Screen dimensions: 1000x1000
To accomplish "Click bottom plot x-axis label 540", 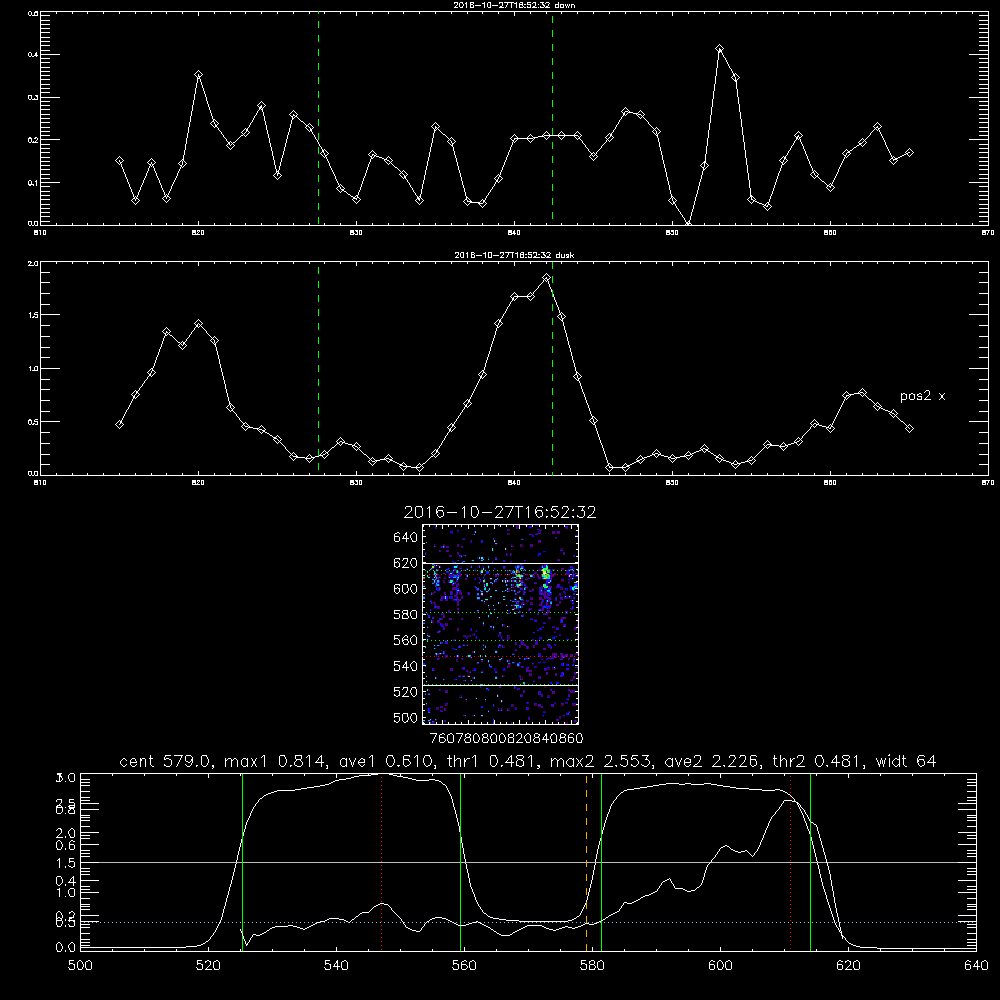I will click(336, 966).
